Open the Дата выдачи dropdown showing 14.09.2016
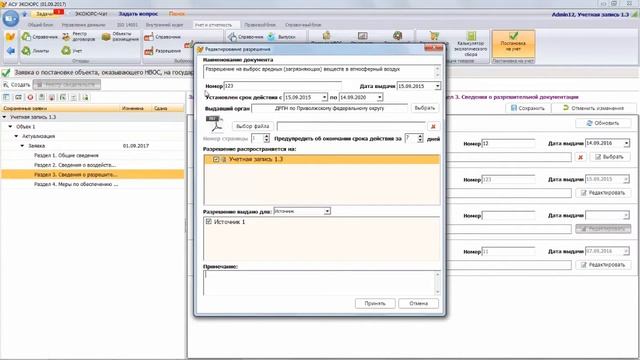 [626, 143]
